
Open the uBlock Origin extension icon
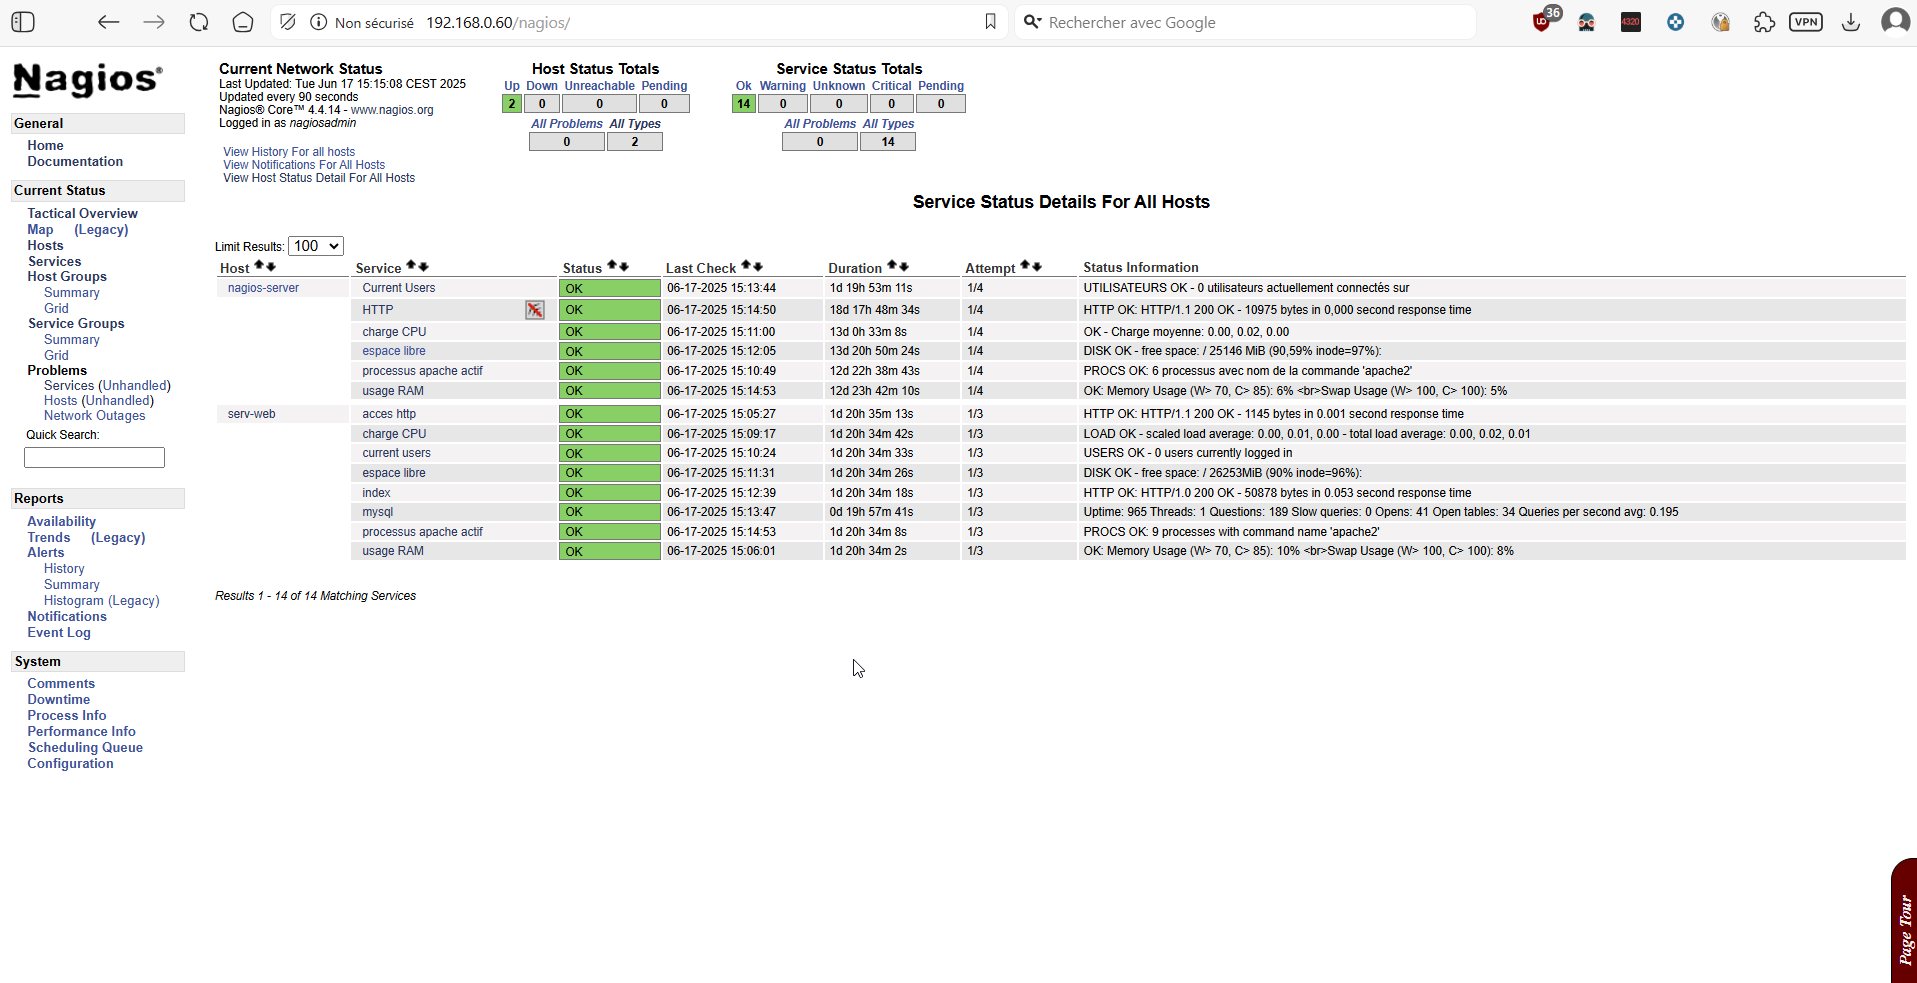tap(1541, 22)
